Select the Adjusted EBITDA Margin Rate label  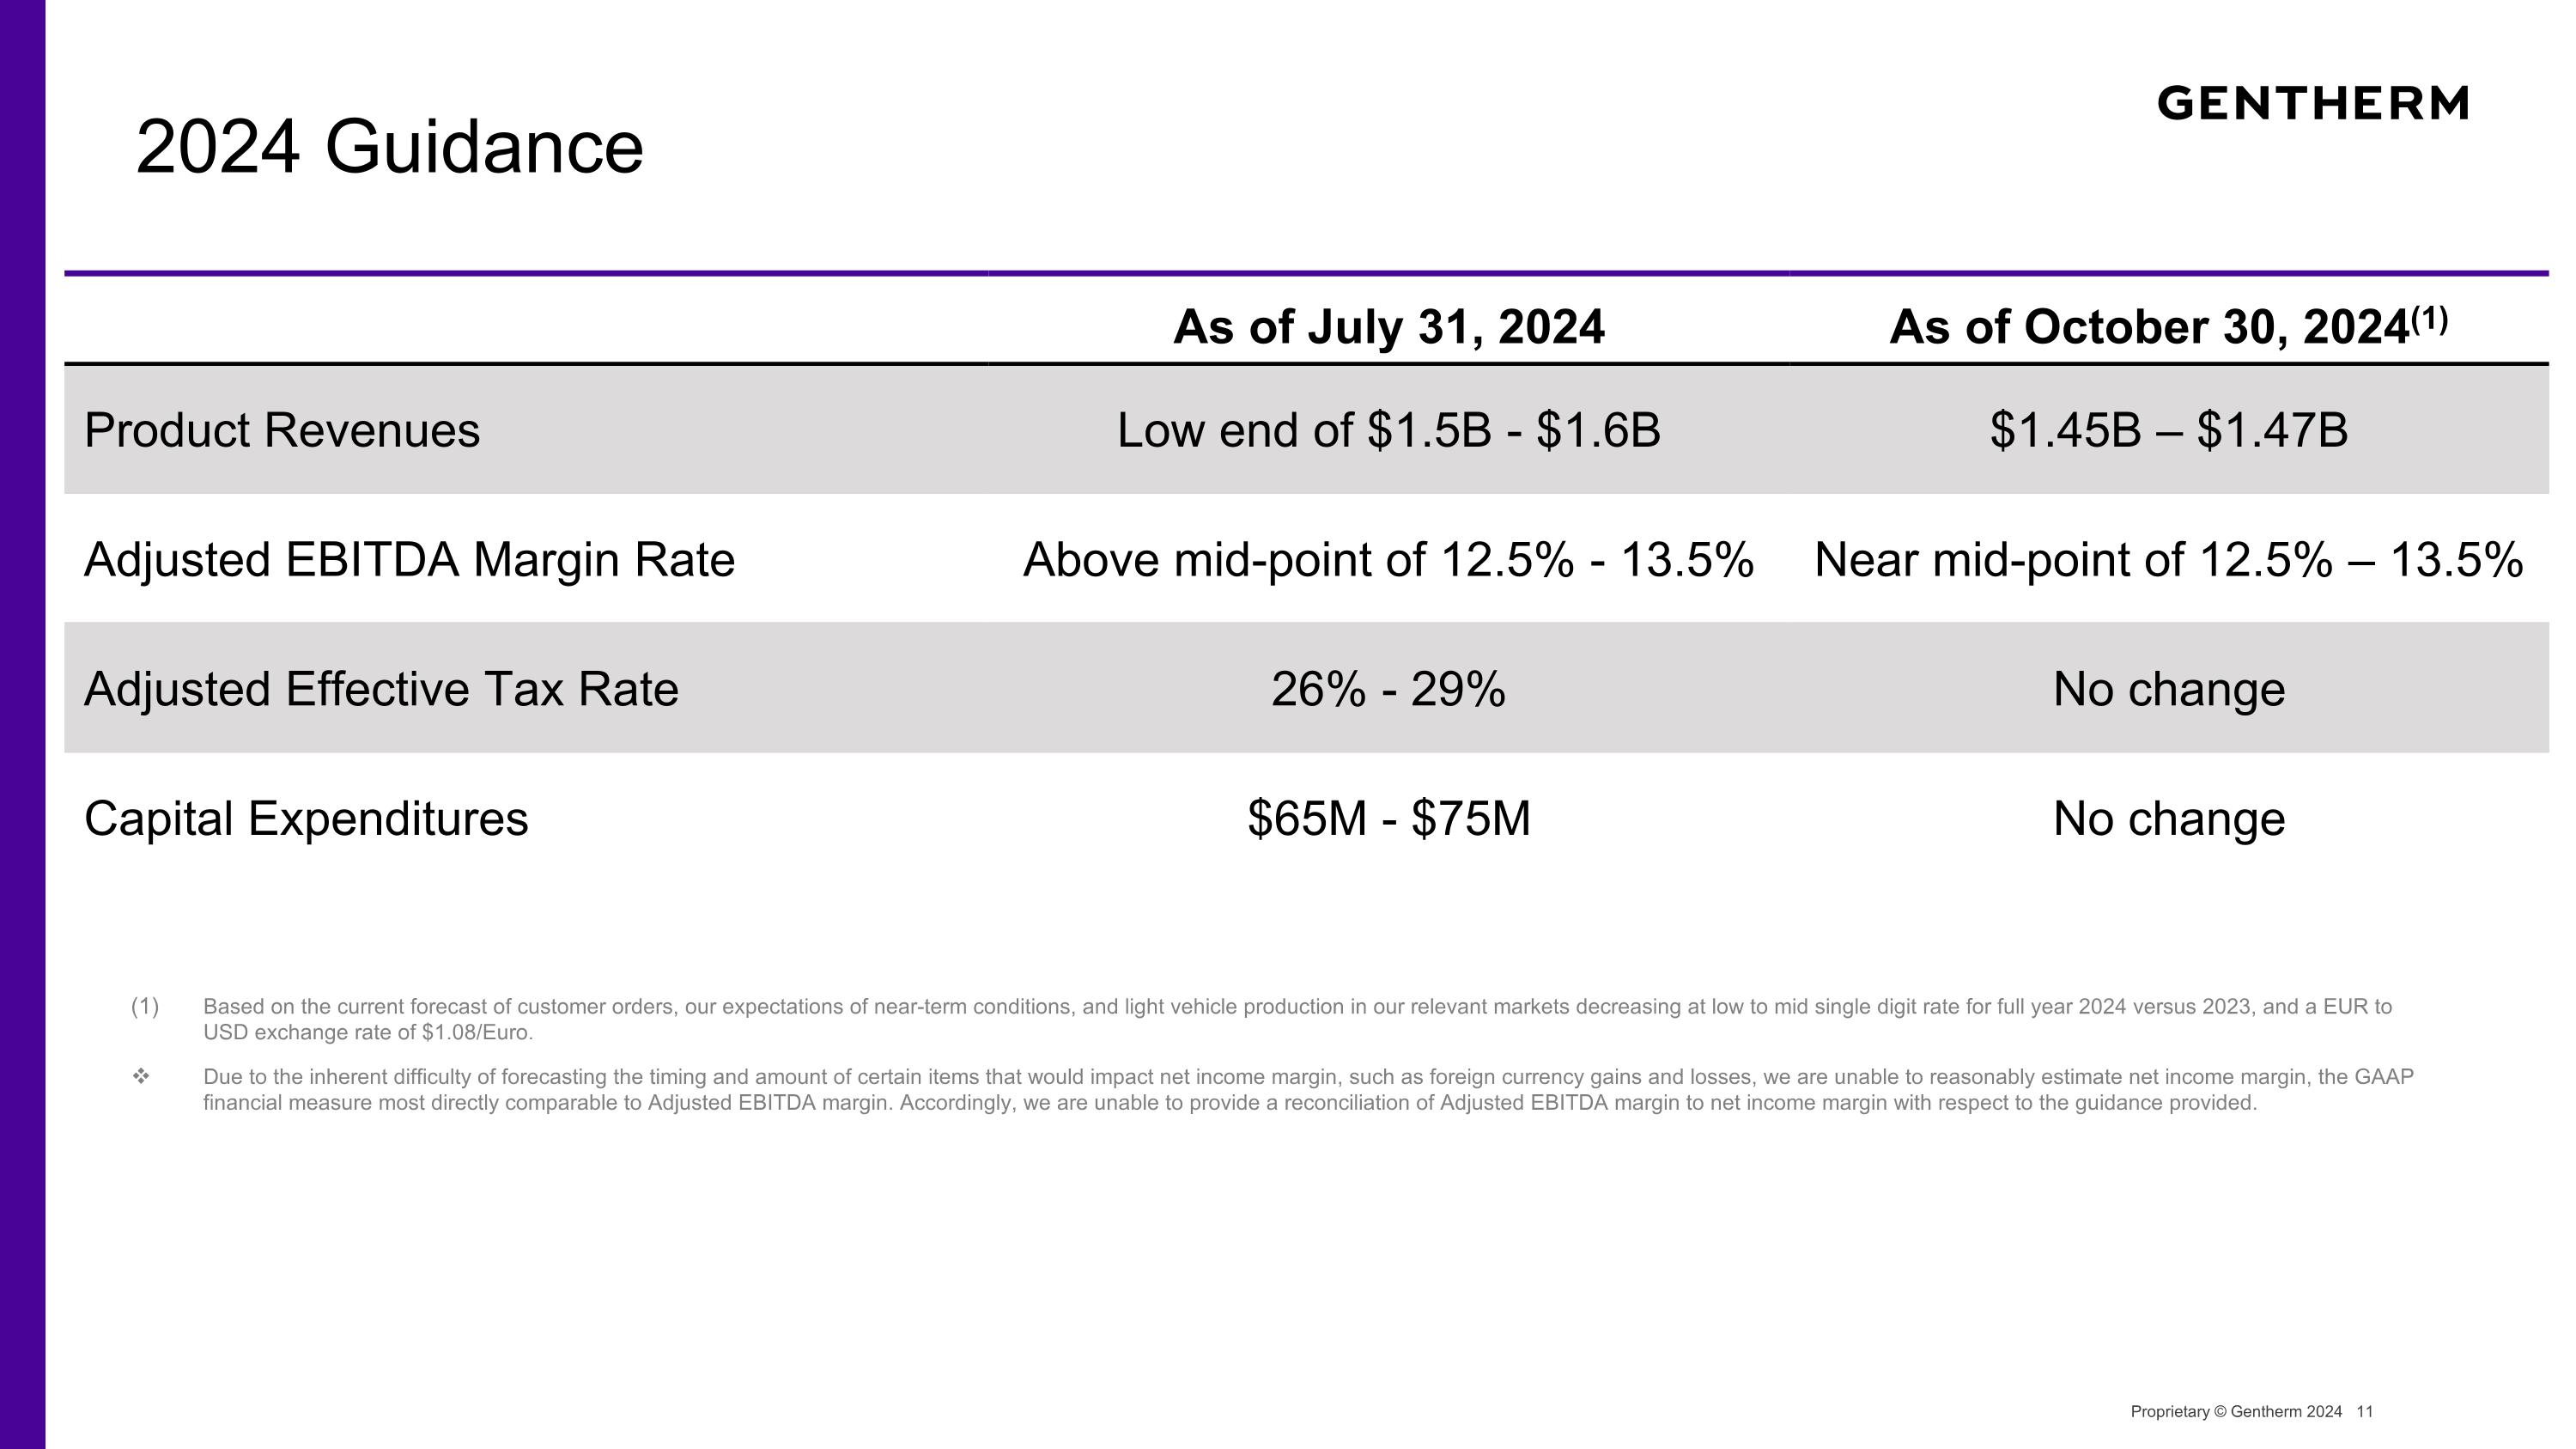(x=409, y=560)
